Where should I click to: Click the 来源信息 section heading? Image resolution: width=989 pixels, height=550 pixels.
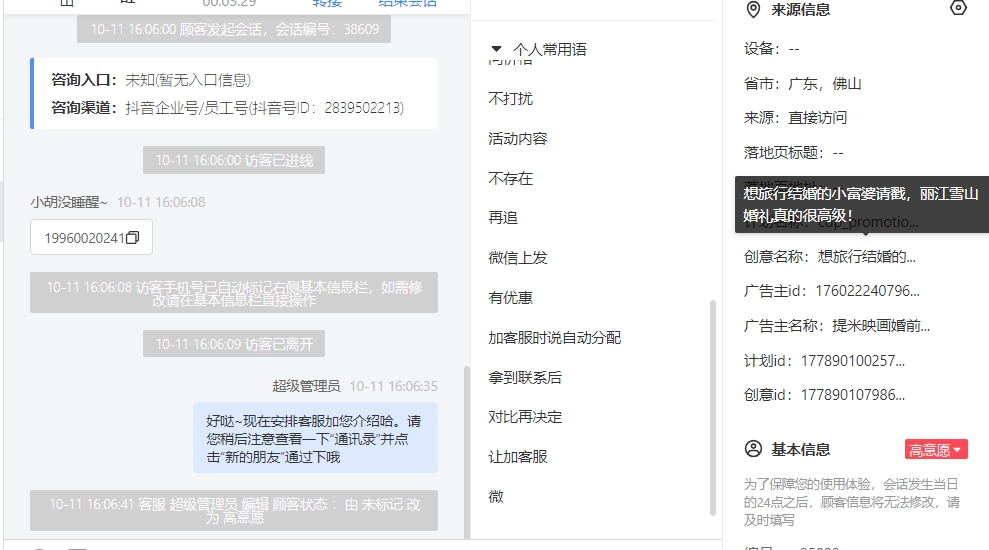[800, 9]
